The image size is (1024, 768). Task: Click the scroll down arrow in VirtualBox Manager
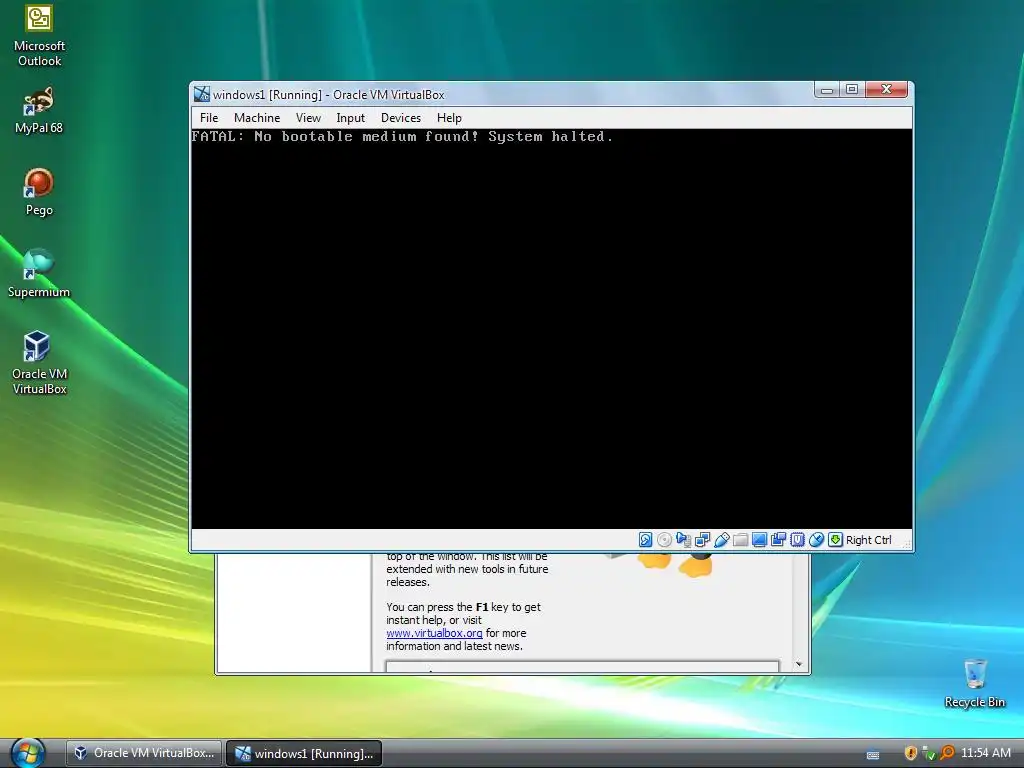tap(799, 664)
